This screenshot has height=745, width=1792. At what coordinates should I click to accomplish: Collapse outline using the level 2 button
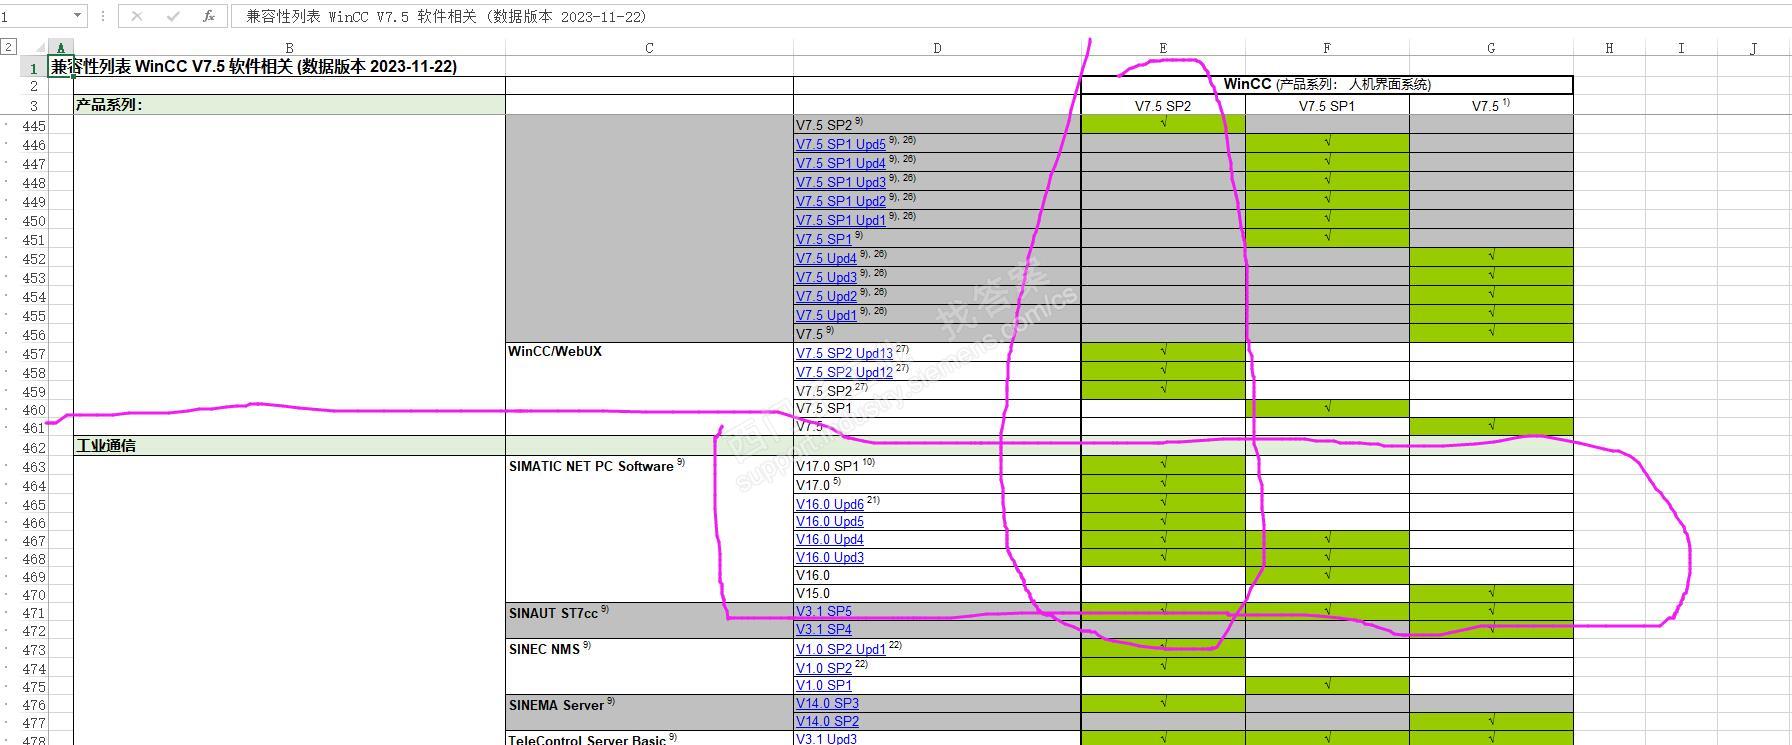coord(8,46)
